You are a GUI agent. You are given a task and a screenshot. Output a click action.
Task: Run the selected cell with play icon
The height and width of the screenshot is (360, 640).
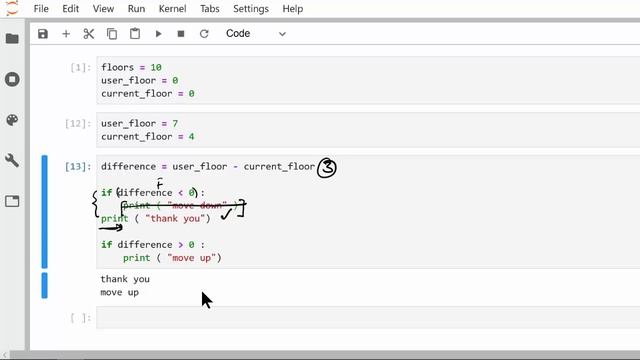click(x=158, y=34)
